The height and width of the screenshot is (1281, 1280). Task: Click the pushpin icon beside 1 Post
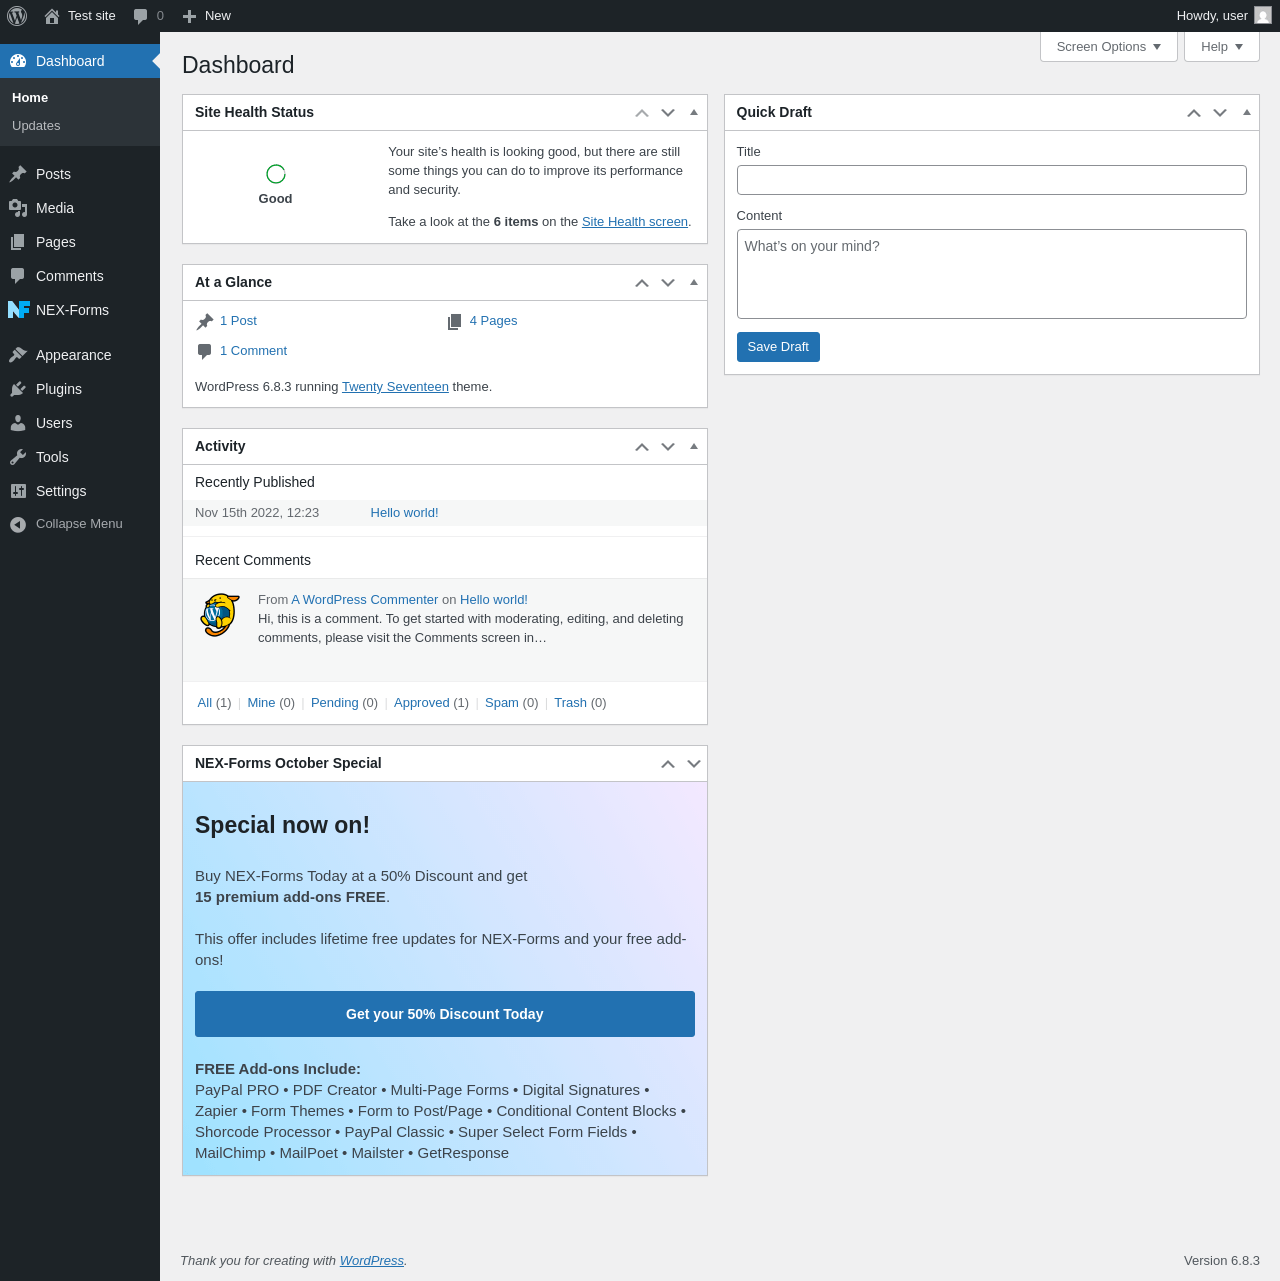pos(205,321)
